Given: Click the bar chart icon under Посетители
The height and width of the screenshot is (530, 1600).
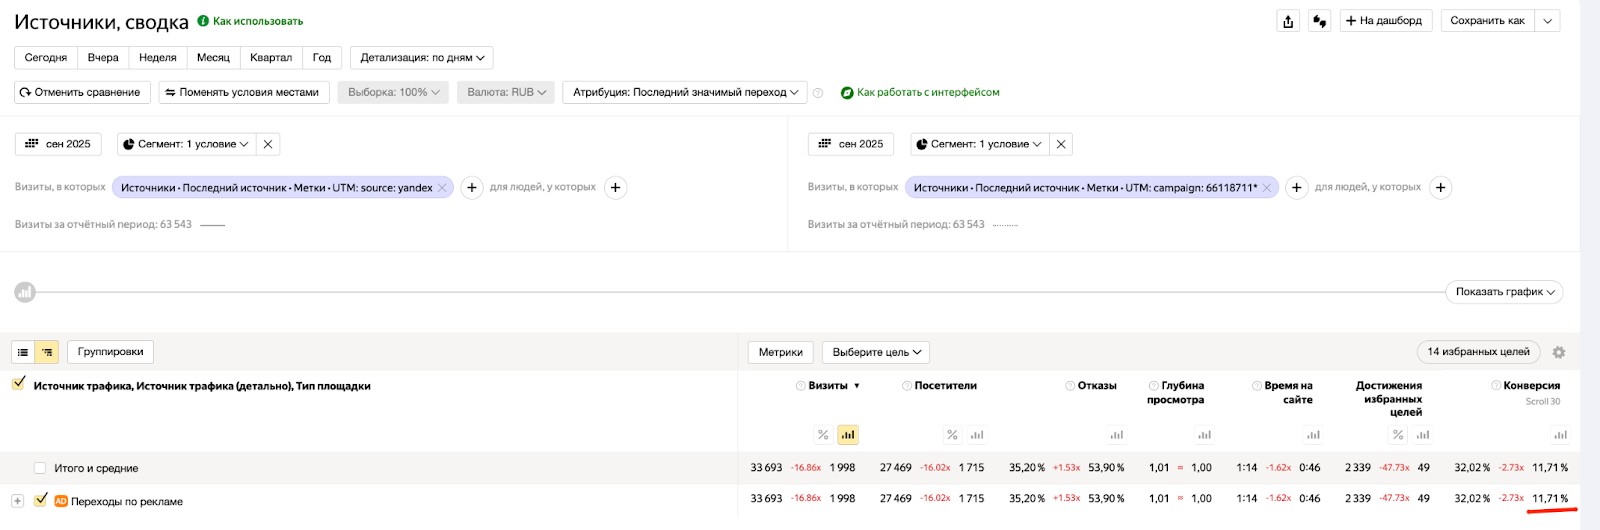Looking at the screenshot, I should (x=977, y=435).
